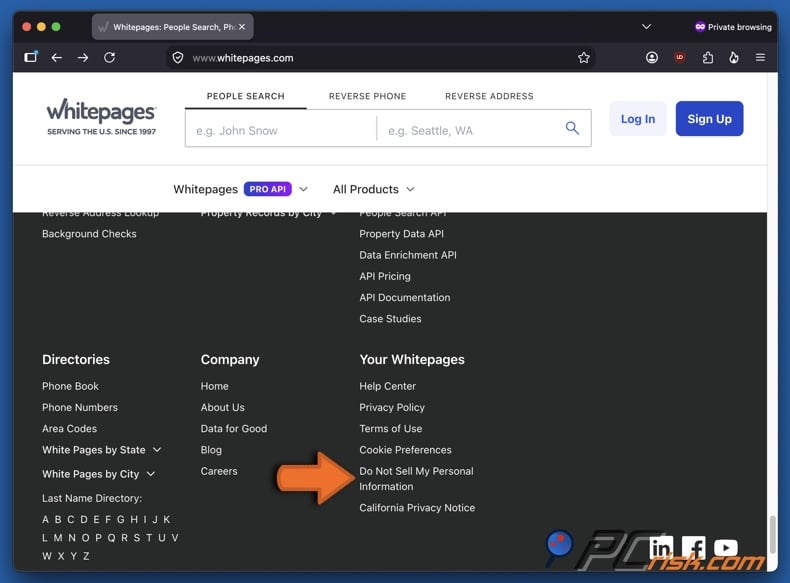Open the Firefox account icon
The image size is (790, 583).
(651, 57)
